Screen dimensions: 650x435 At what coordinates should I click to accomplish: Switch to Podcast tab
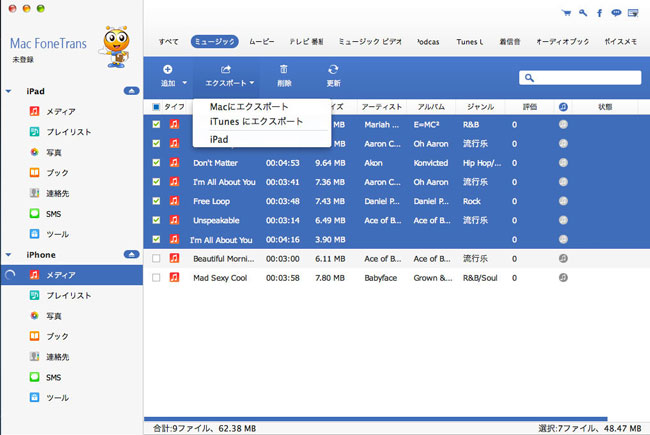point(428,41)
